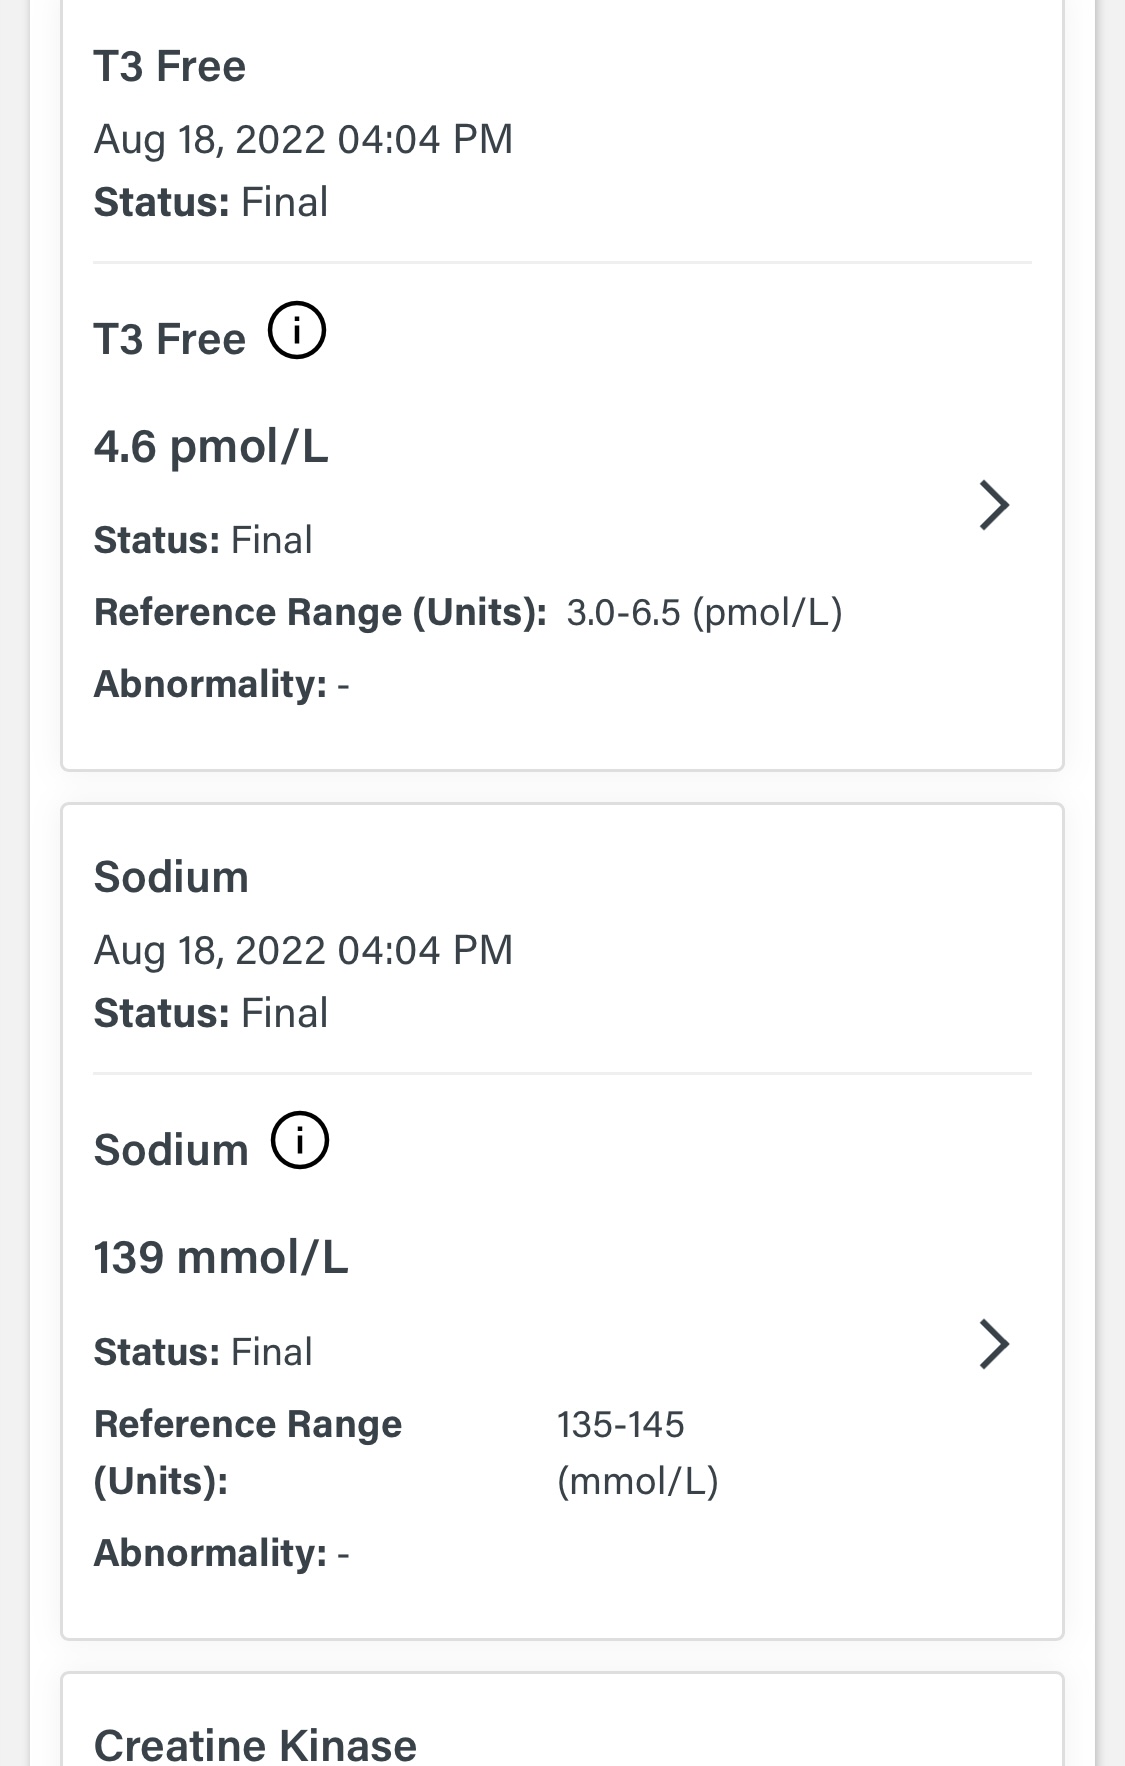Tap the Sodium card's Aug 18 date
Viewport: 1125px width, 1766px height.
coord(303,950)
